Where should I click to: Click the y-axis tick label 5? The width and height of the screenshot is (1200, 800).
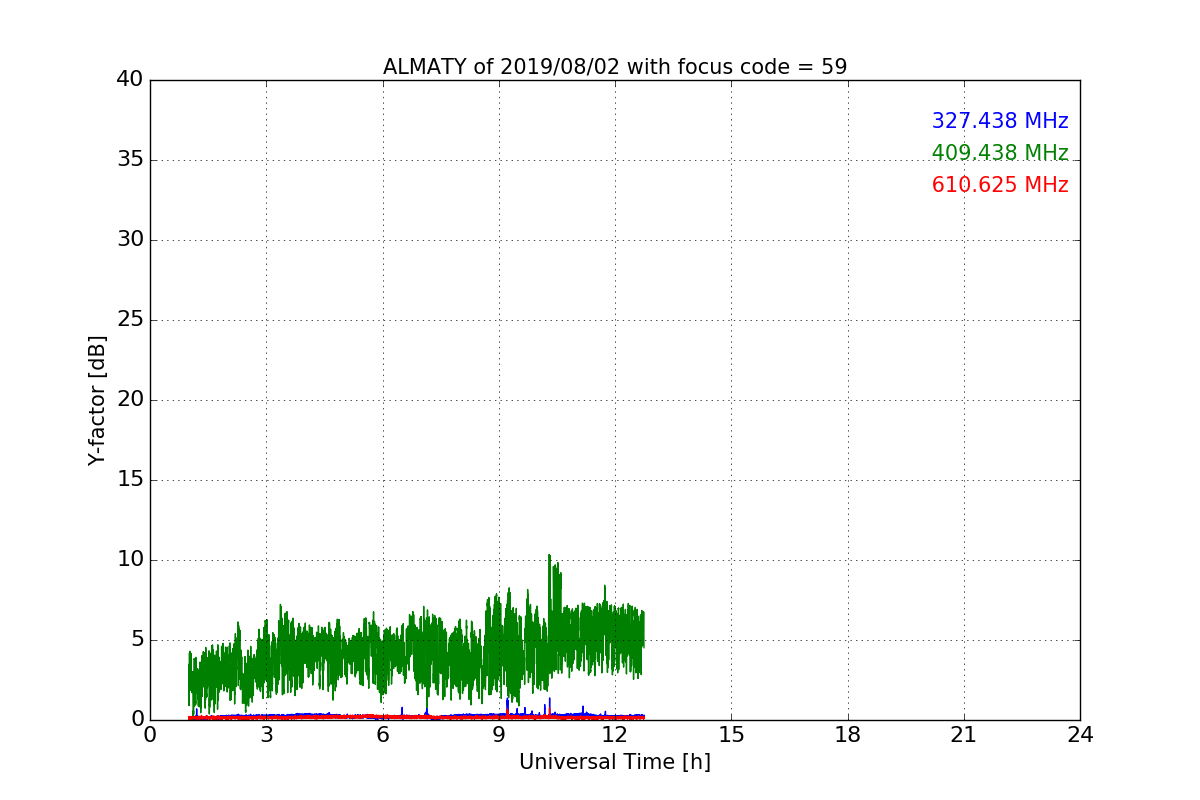(x=137, y=640)
